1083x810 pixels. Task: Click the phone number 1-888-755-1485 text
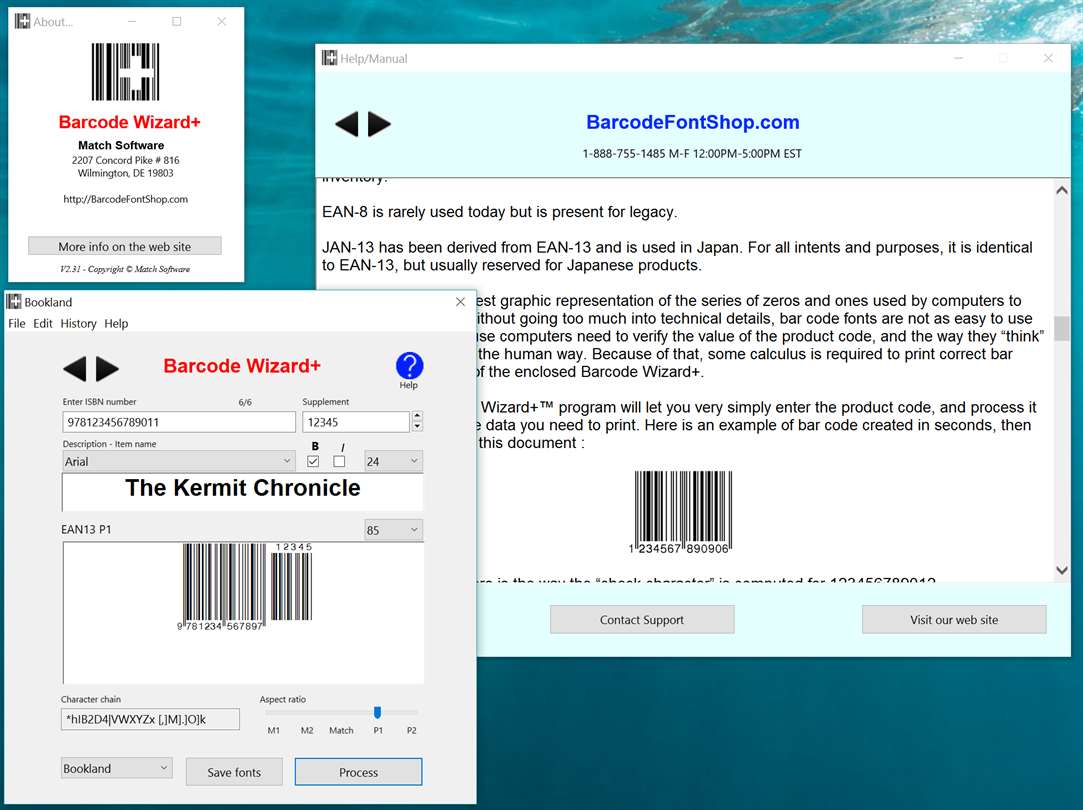point(624,153)
